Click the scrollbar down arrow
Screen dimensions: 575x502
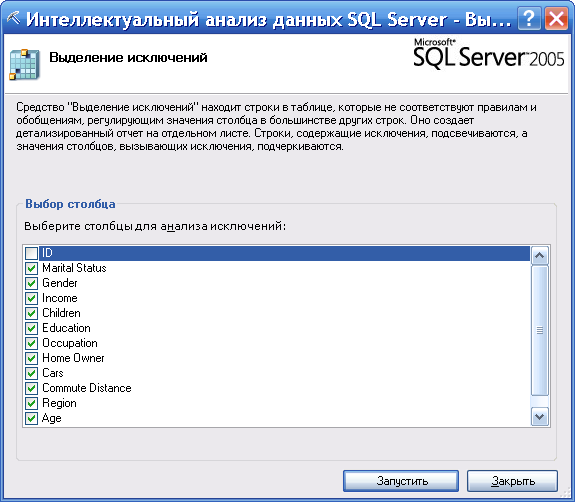tap(539, 417)
